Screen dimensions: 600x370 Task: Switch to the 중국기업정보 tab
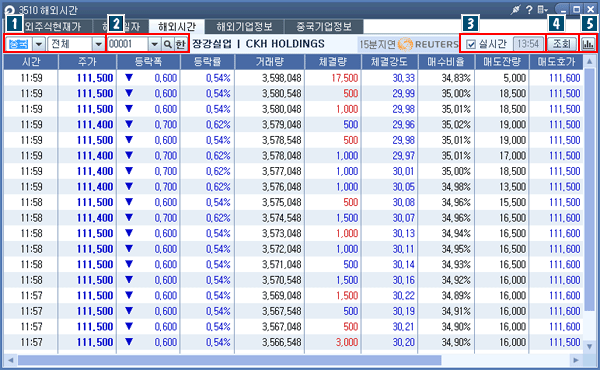click(x=324, y=26)
